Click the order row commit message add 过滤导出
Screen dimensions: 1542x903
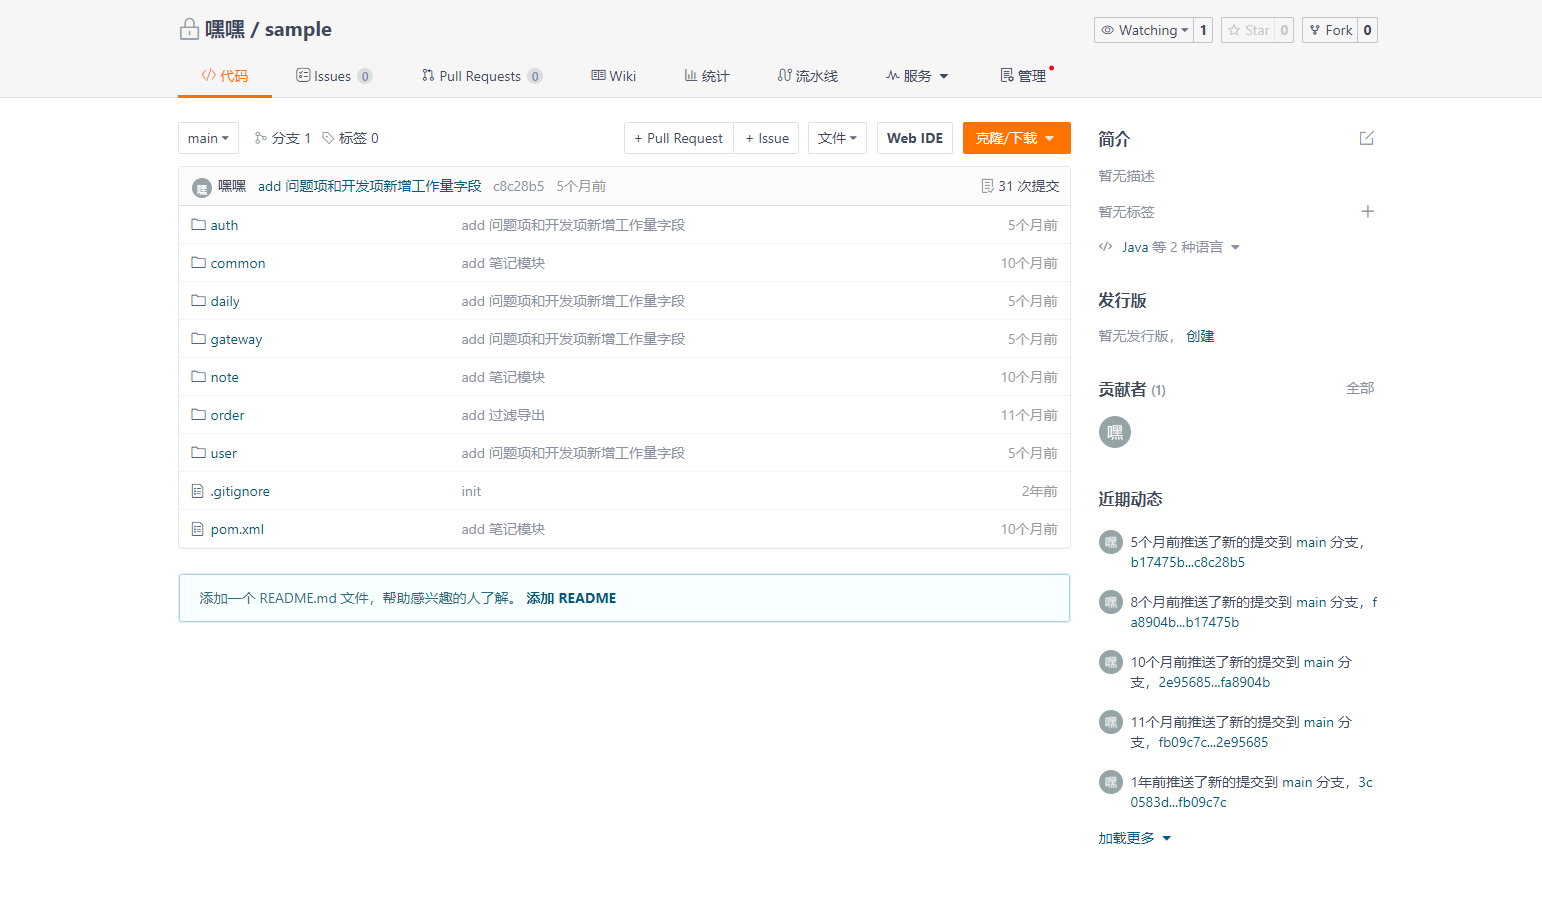tap(503, 415)
